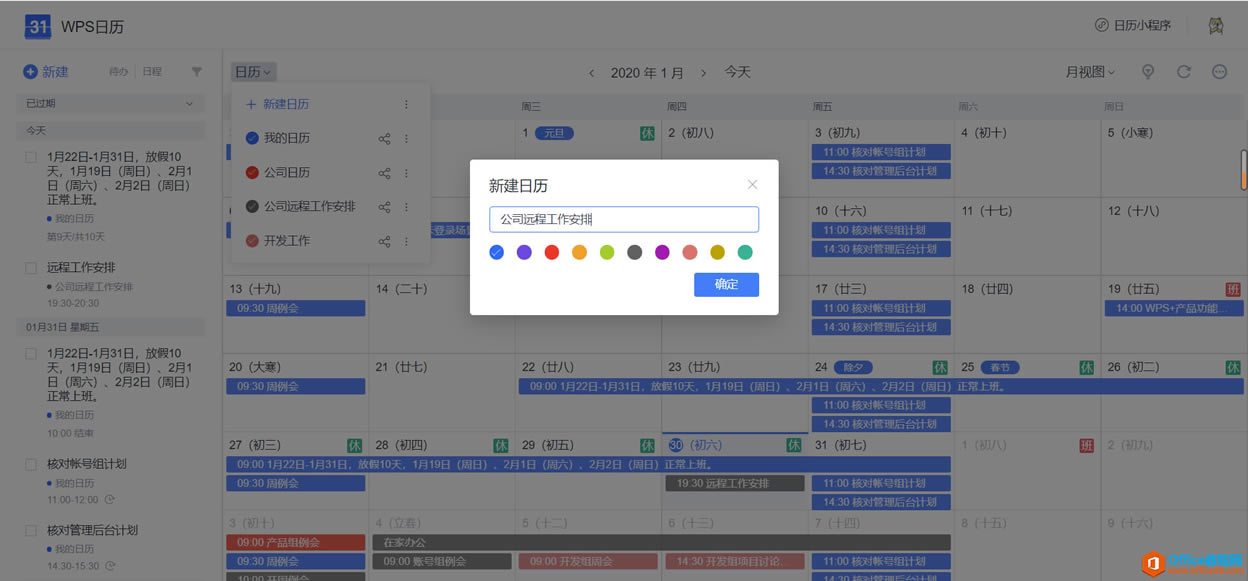Open the 日历 dropdown in the toolbar

(x=254, y=72)
